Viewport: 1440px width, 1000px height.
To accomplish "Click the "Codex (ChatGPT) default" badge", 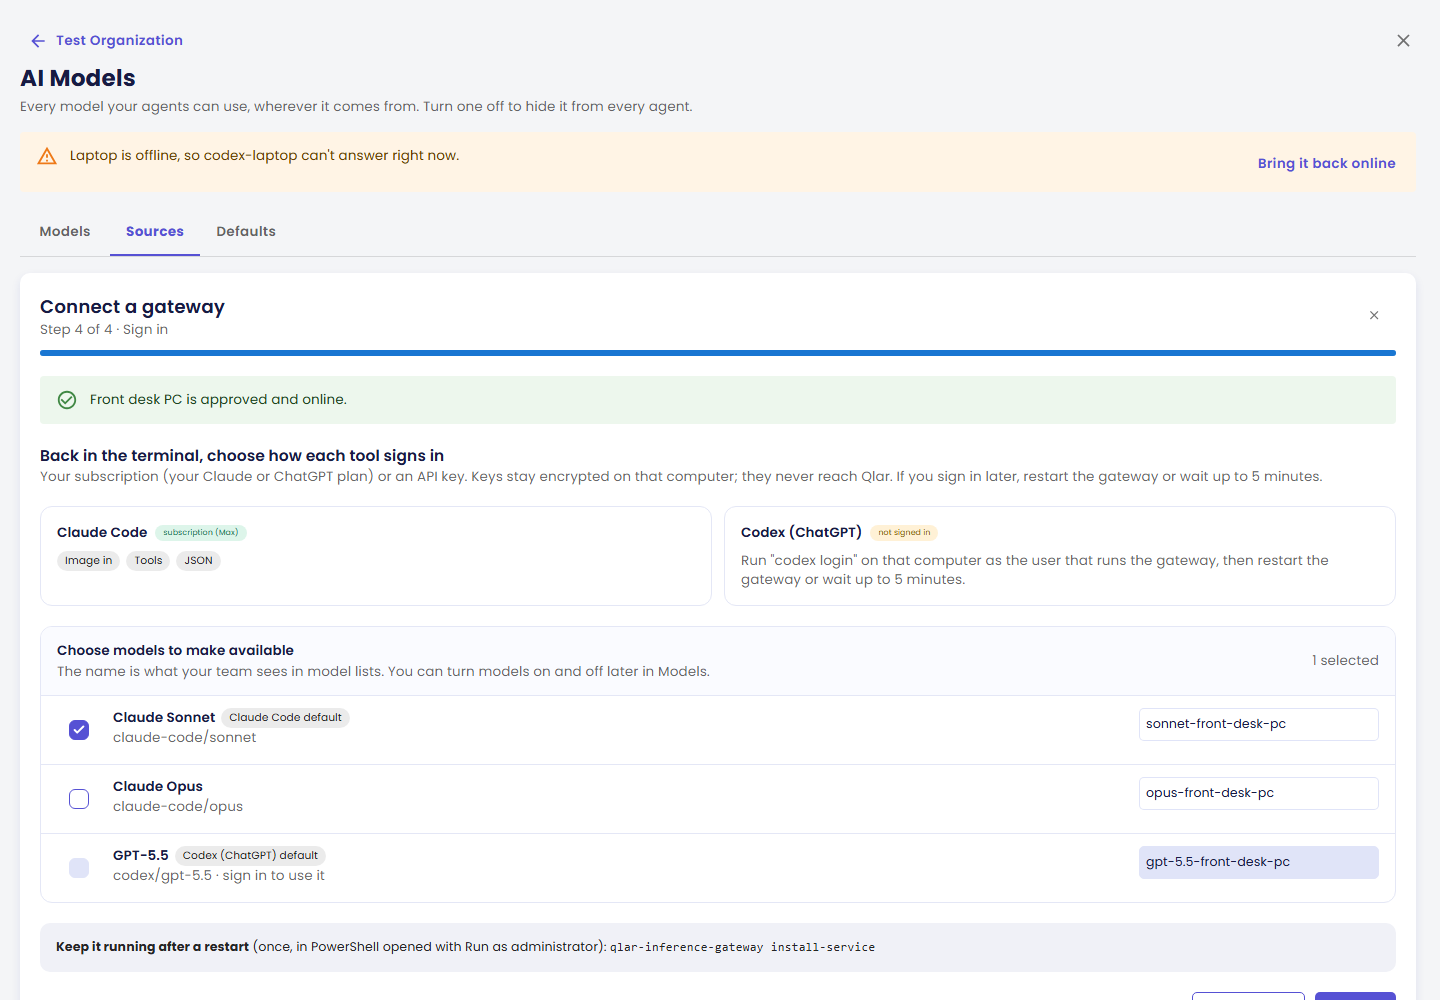I will coord(250,855).
